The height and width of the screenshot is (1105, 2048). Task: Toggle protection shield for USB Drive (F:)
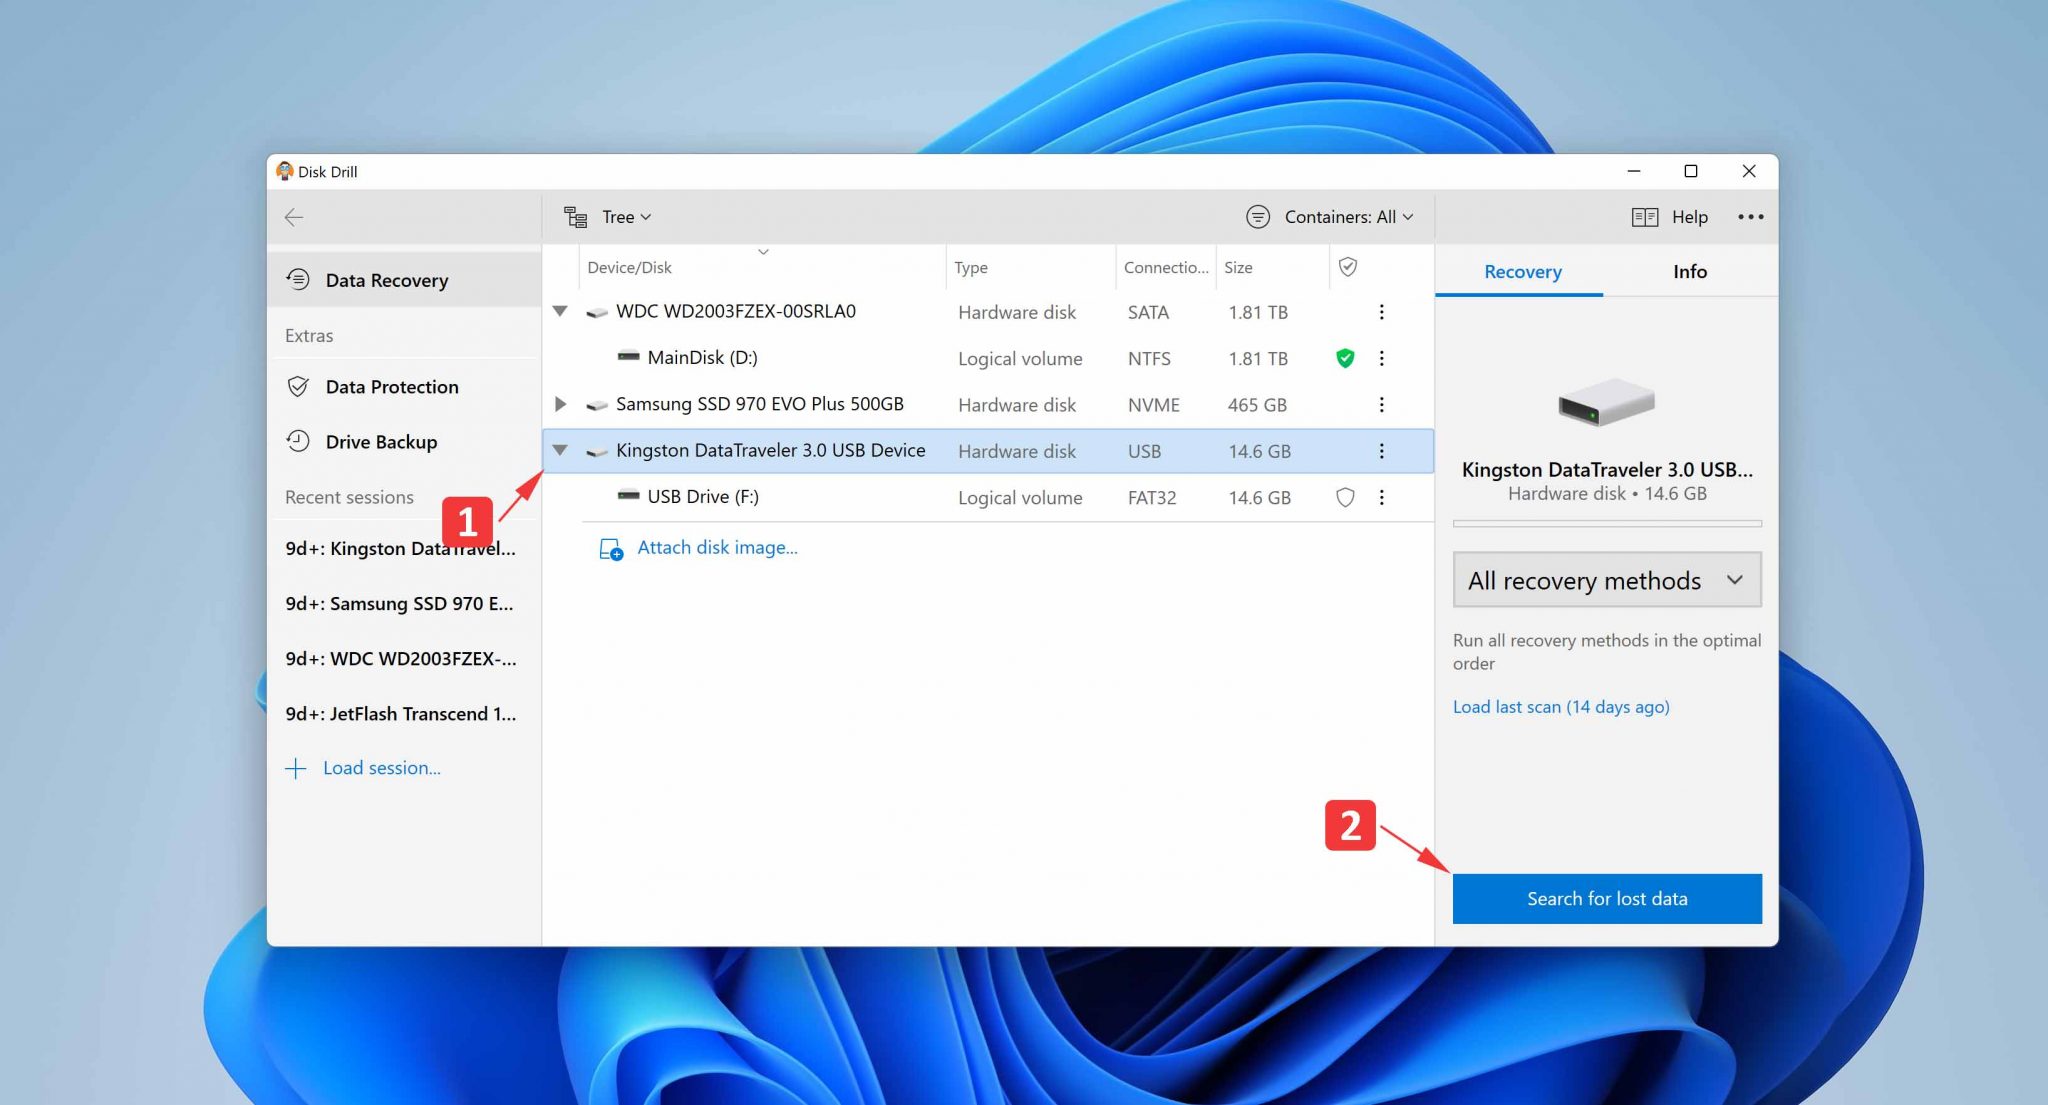click(x=1345, y=497)
